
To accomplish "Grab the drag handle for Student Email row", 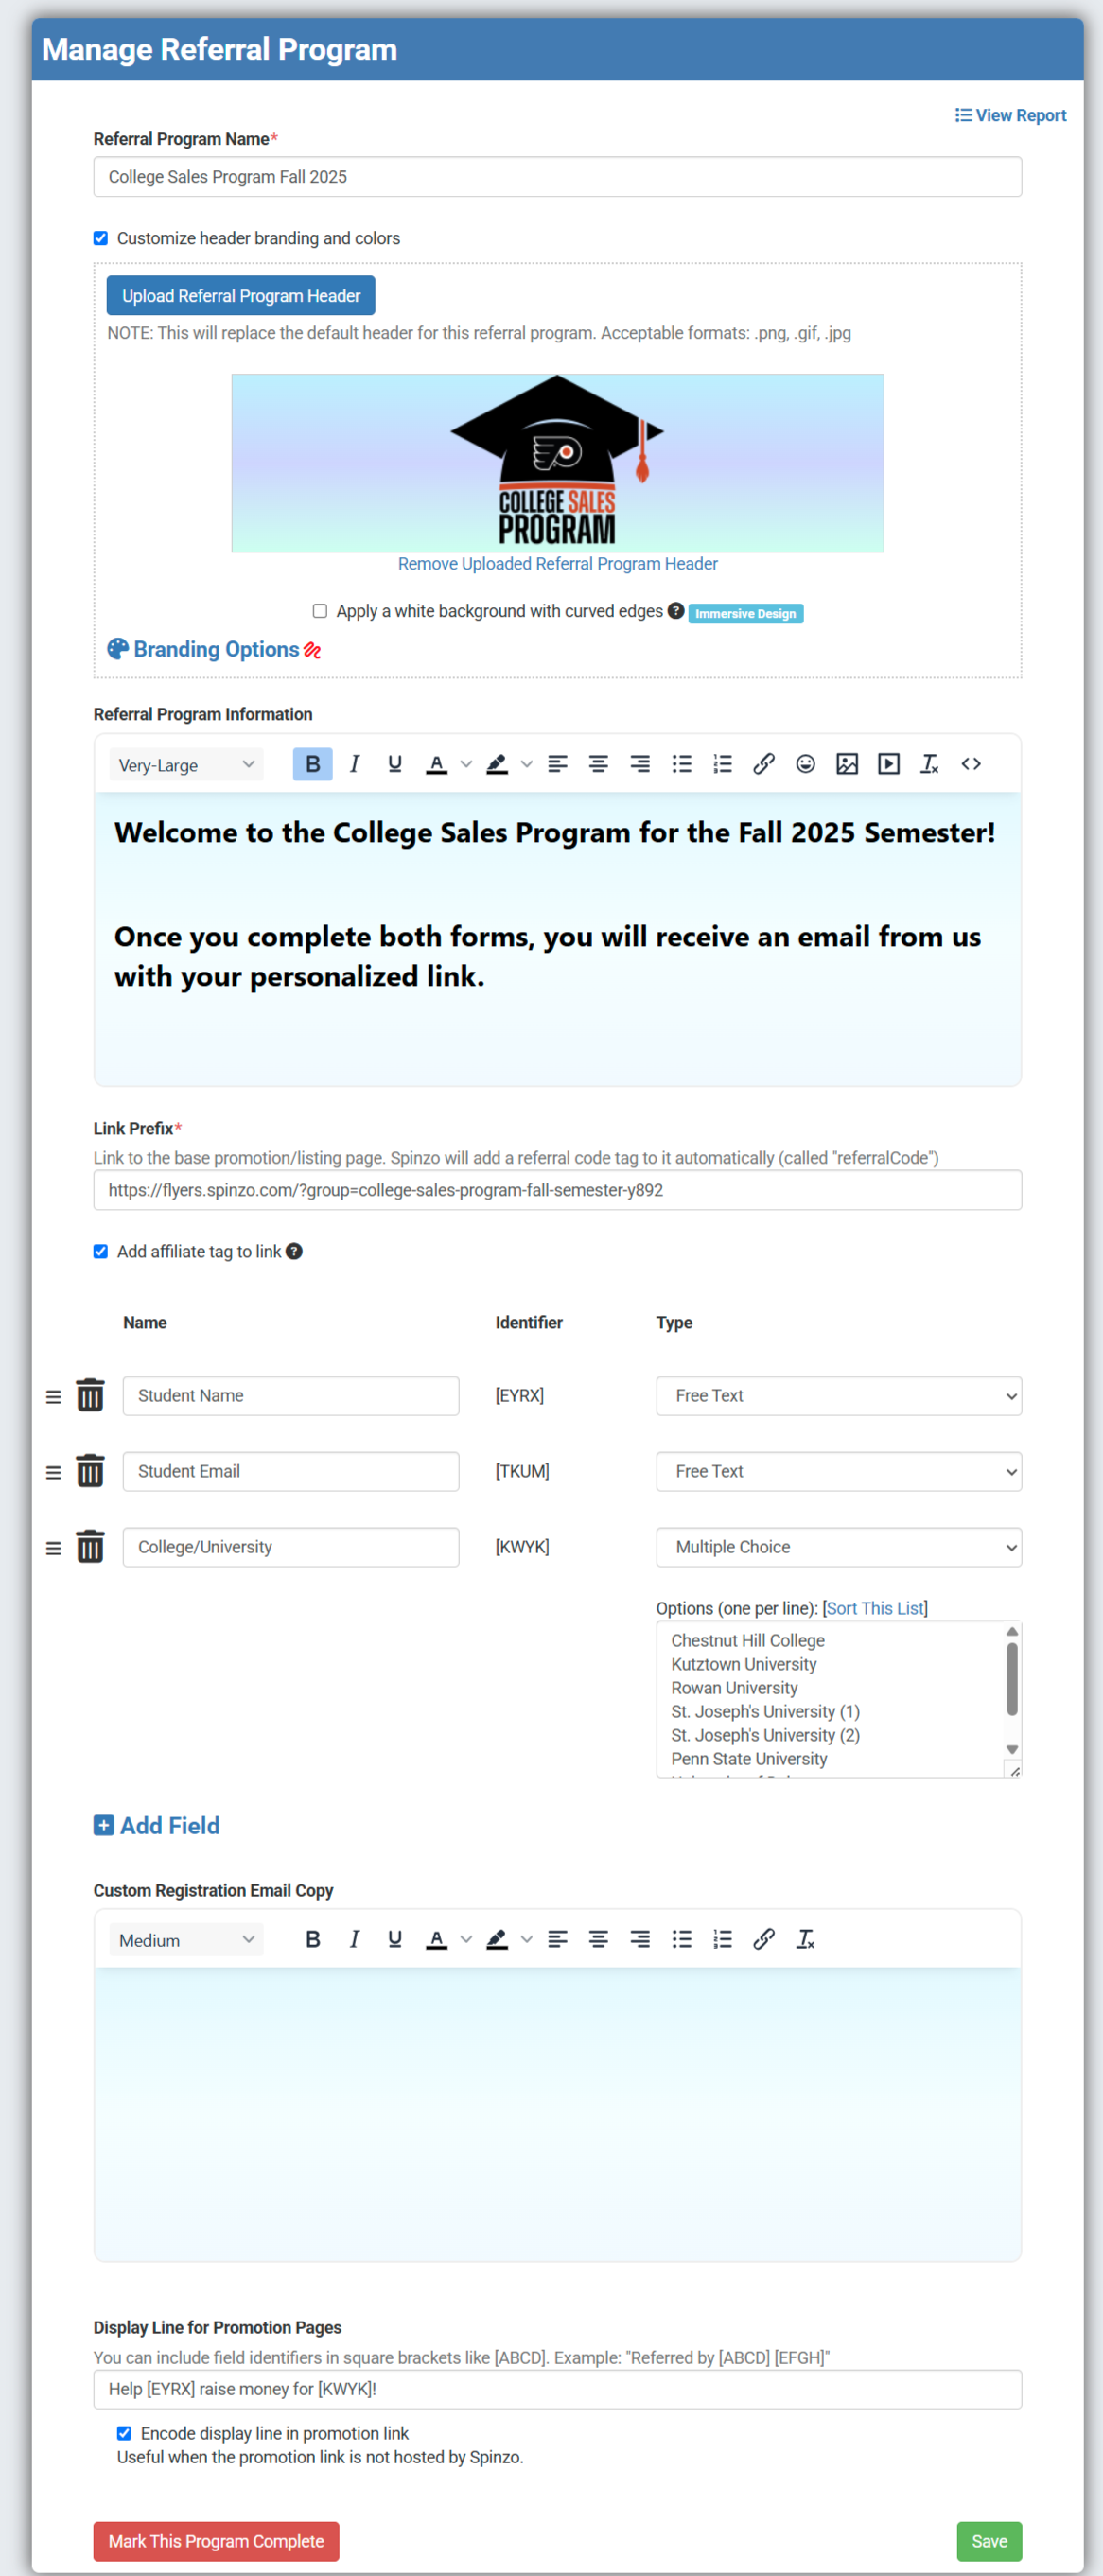I will [x=54, y=1472].
